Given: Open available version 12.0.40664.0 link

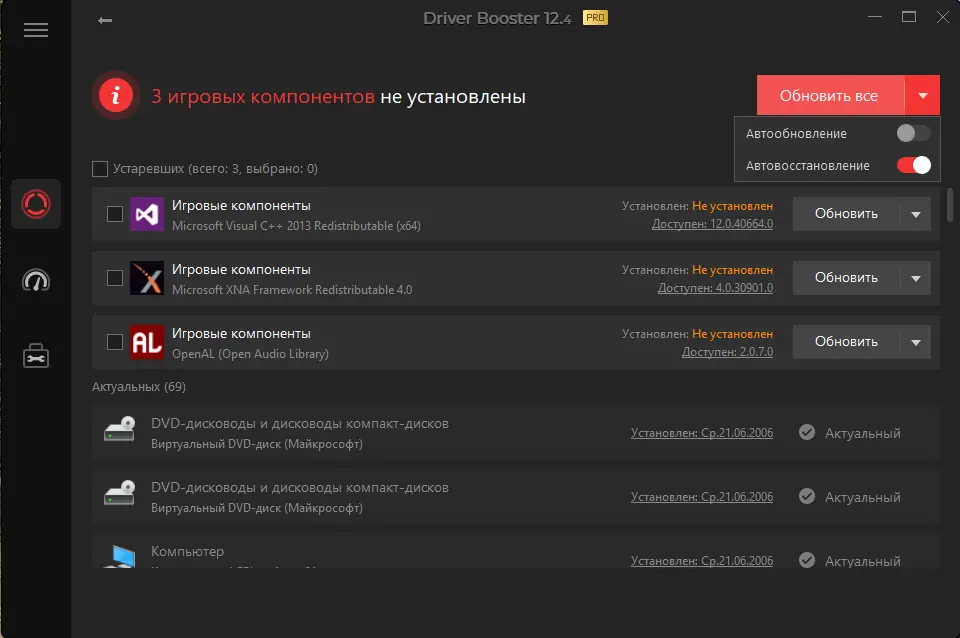Looking at the screenshot, I should [x=712, y=224].
